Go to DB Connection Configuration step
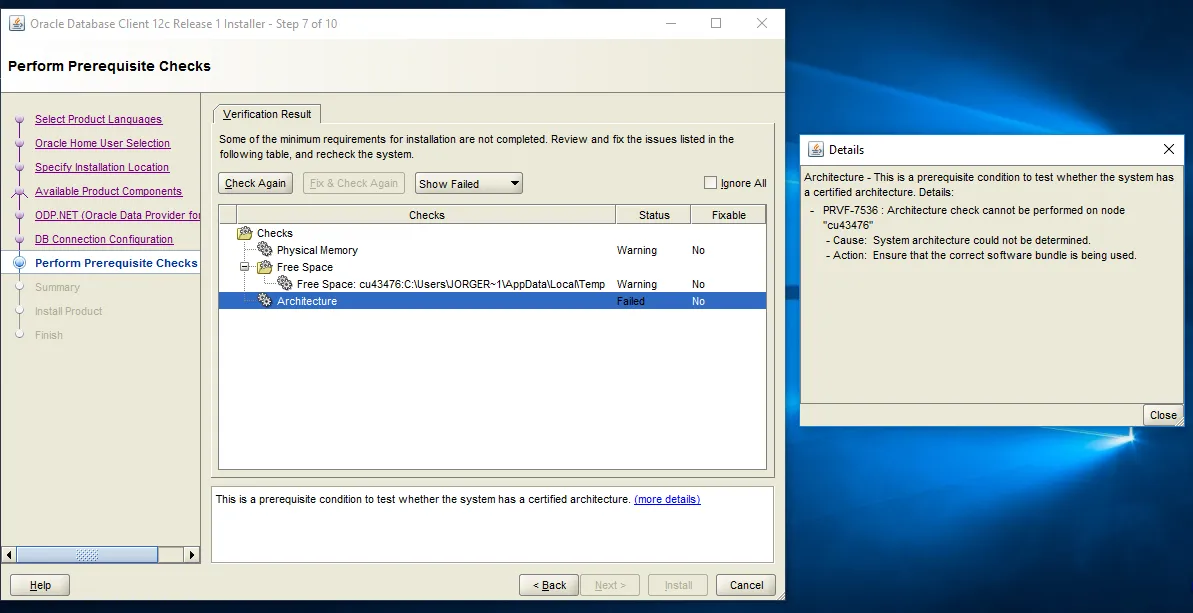This screenshot has height=613, width=1193. [x=104, y=239]
